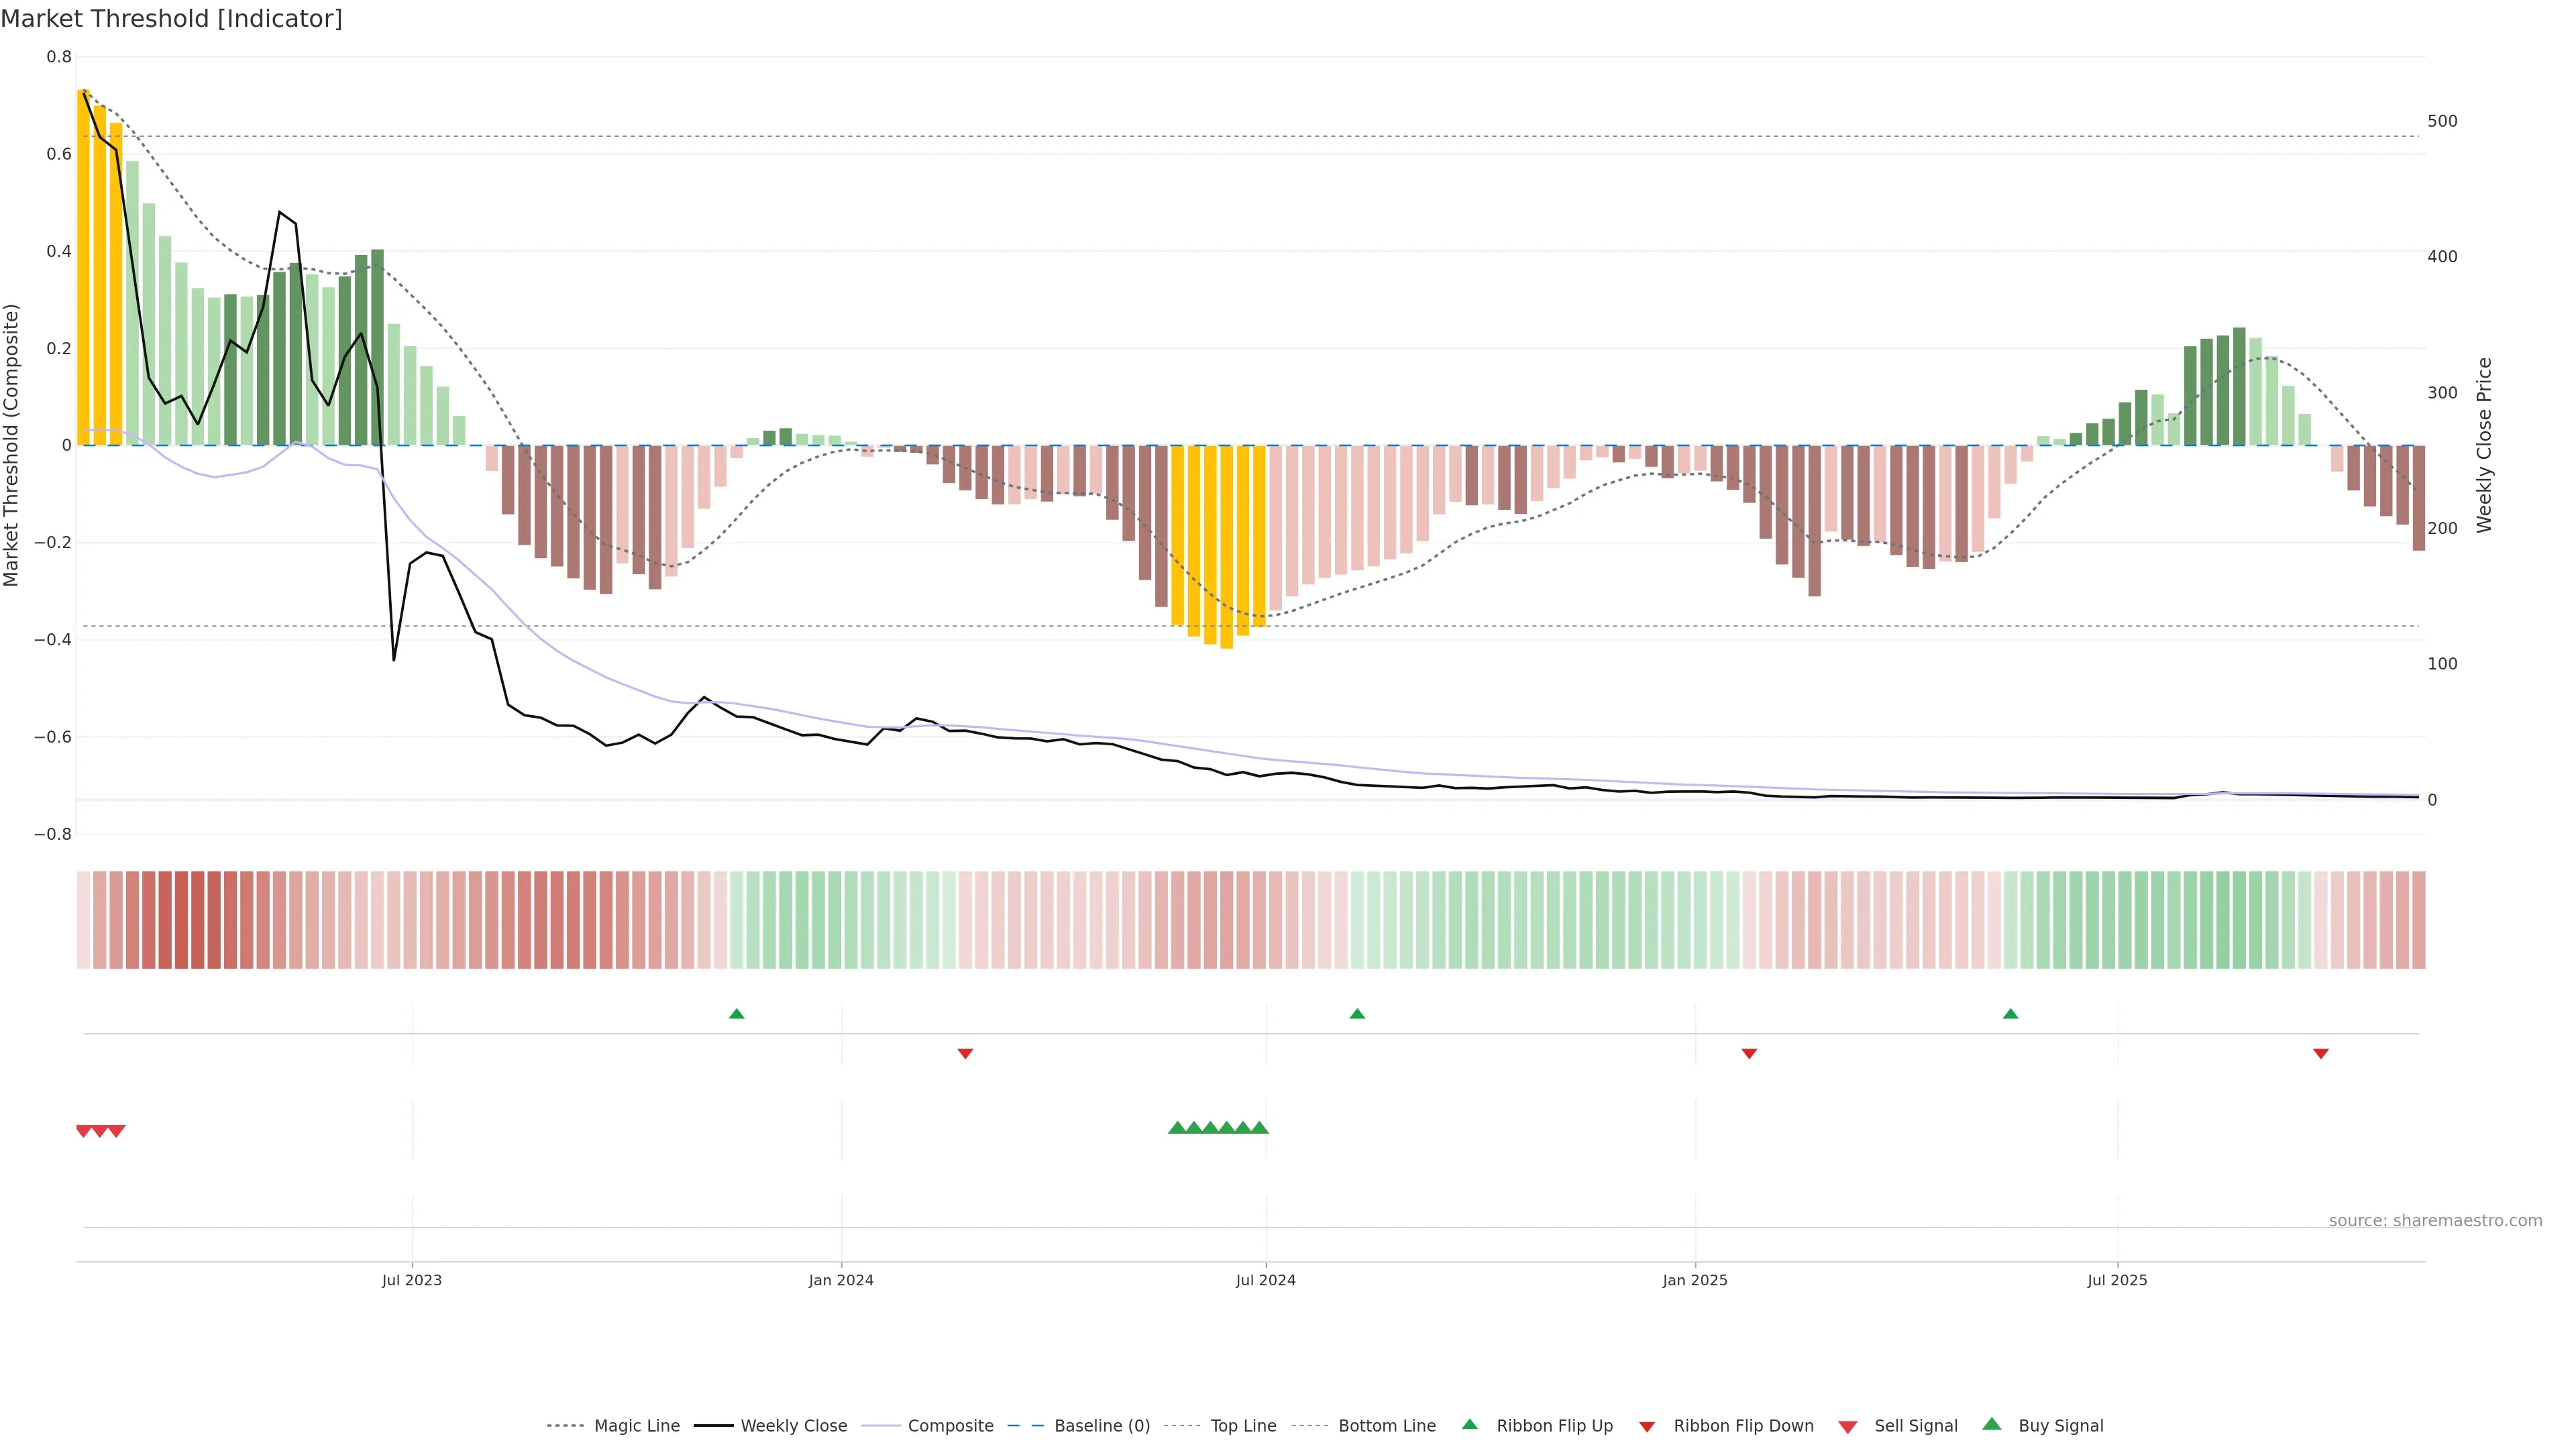The image size is (2576, 1449).
Task: Click the last ribbon flip down marker in late 2025
Action: pos(2321,1053)
